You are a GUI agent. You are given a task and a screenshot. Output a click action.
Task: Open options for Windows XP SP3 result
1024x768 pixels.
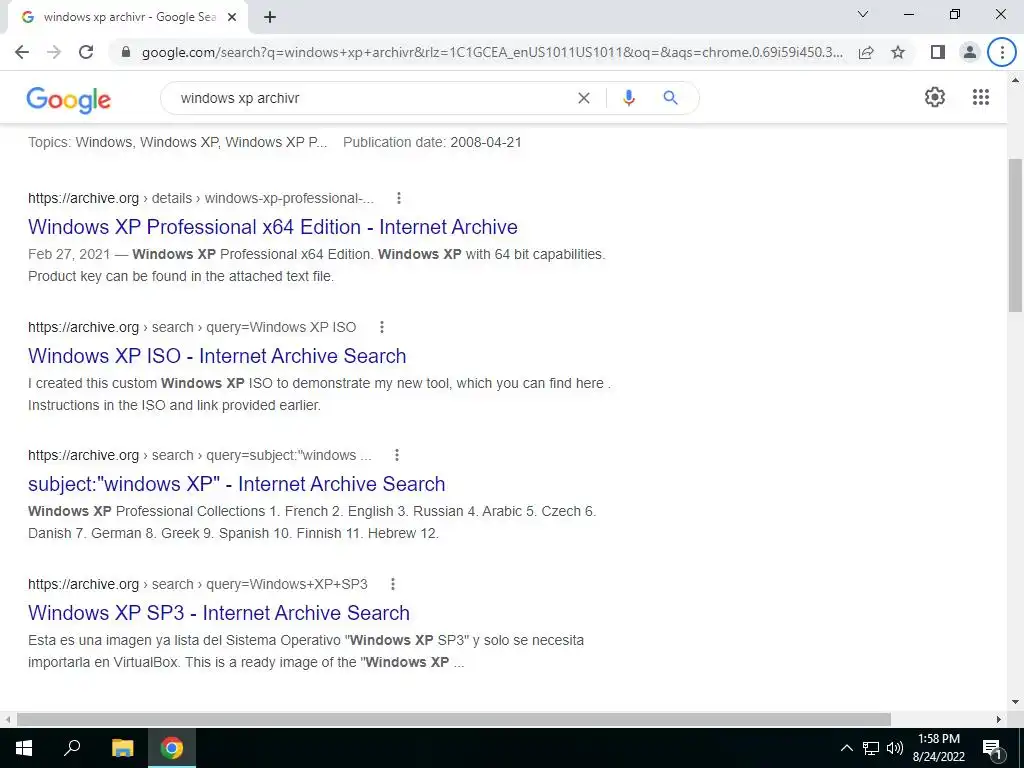pyautogui.click(x=392, y=584)
